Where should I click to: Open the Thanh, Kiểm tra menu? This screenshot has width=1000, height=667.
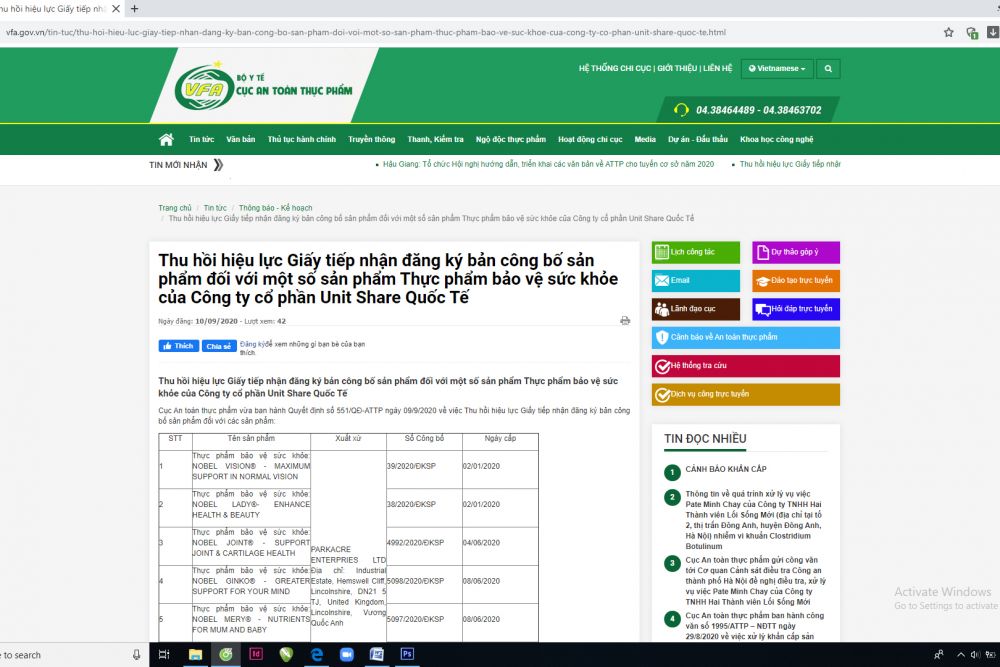tap(436, 140)
